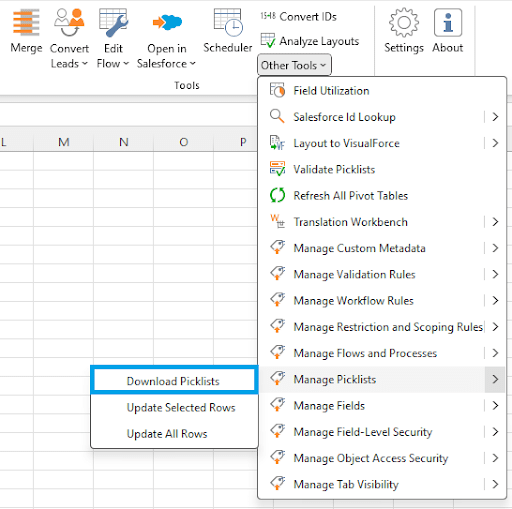Image resolution: width=512 pixels, height=509 pixels.
Task: Expand the Salesforce Id Lookup submenu arrow
Action: tap(495, 117)
